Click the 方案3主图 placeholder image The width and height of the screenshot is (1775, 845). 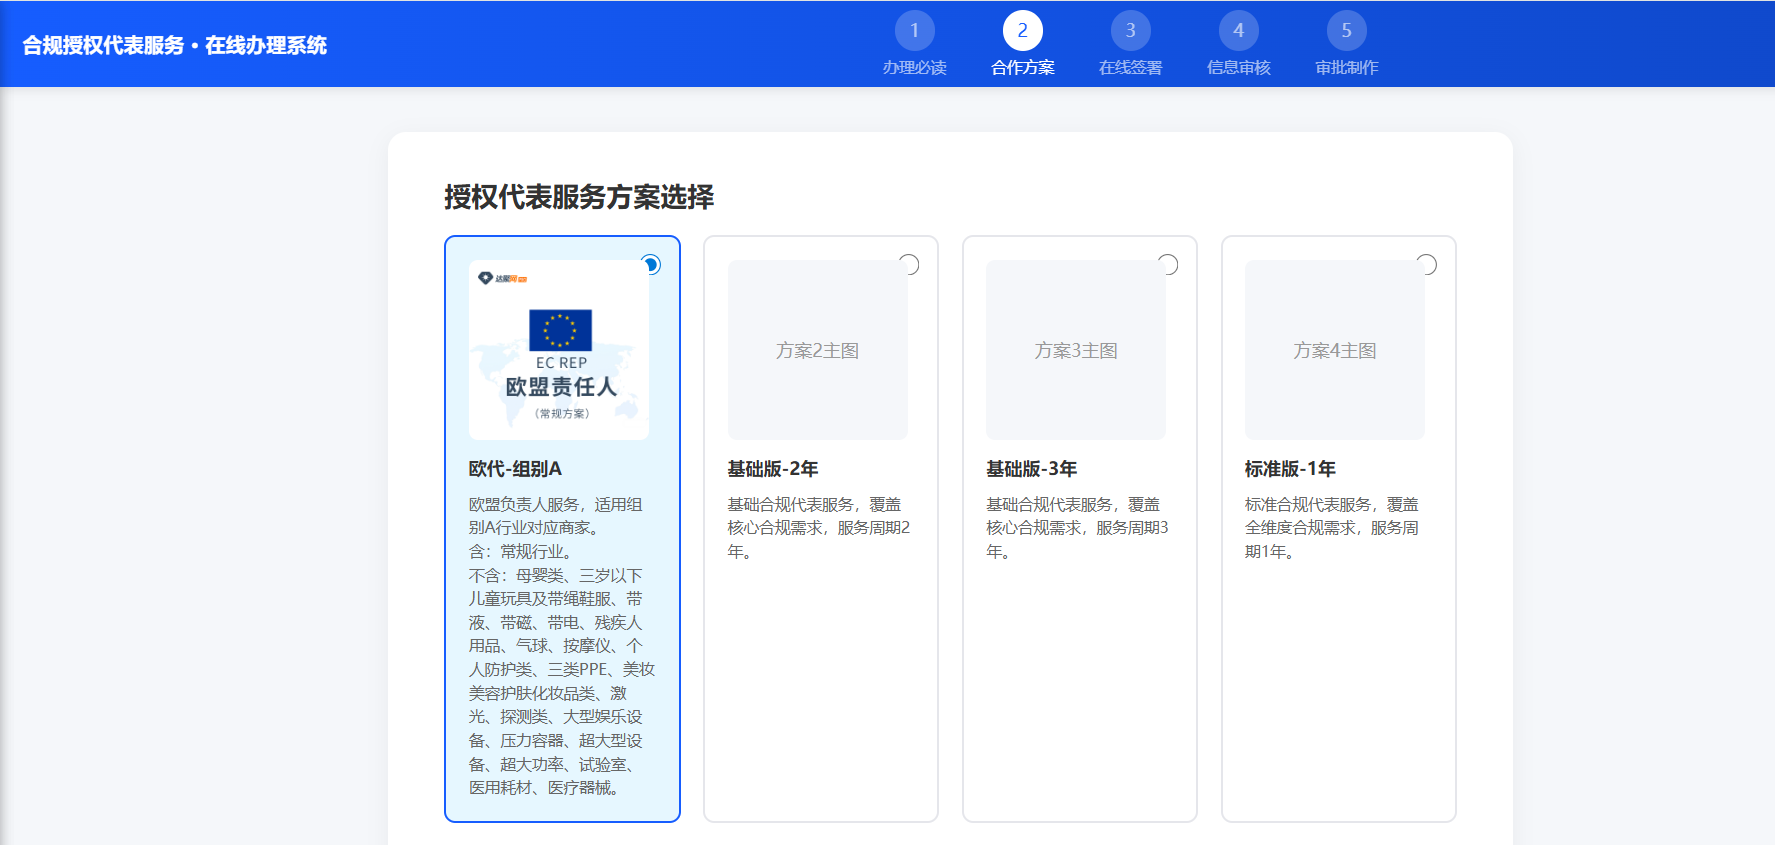(1076, 350)
